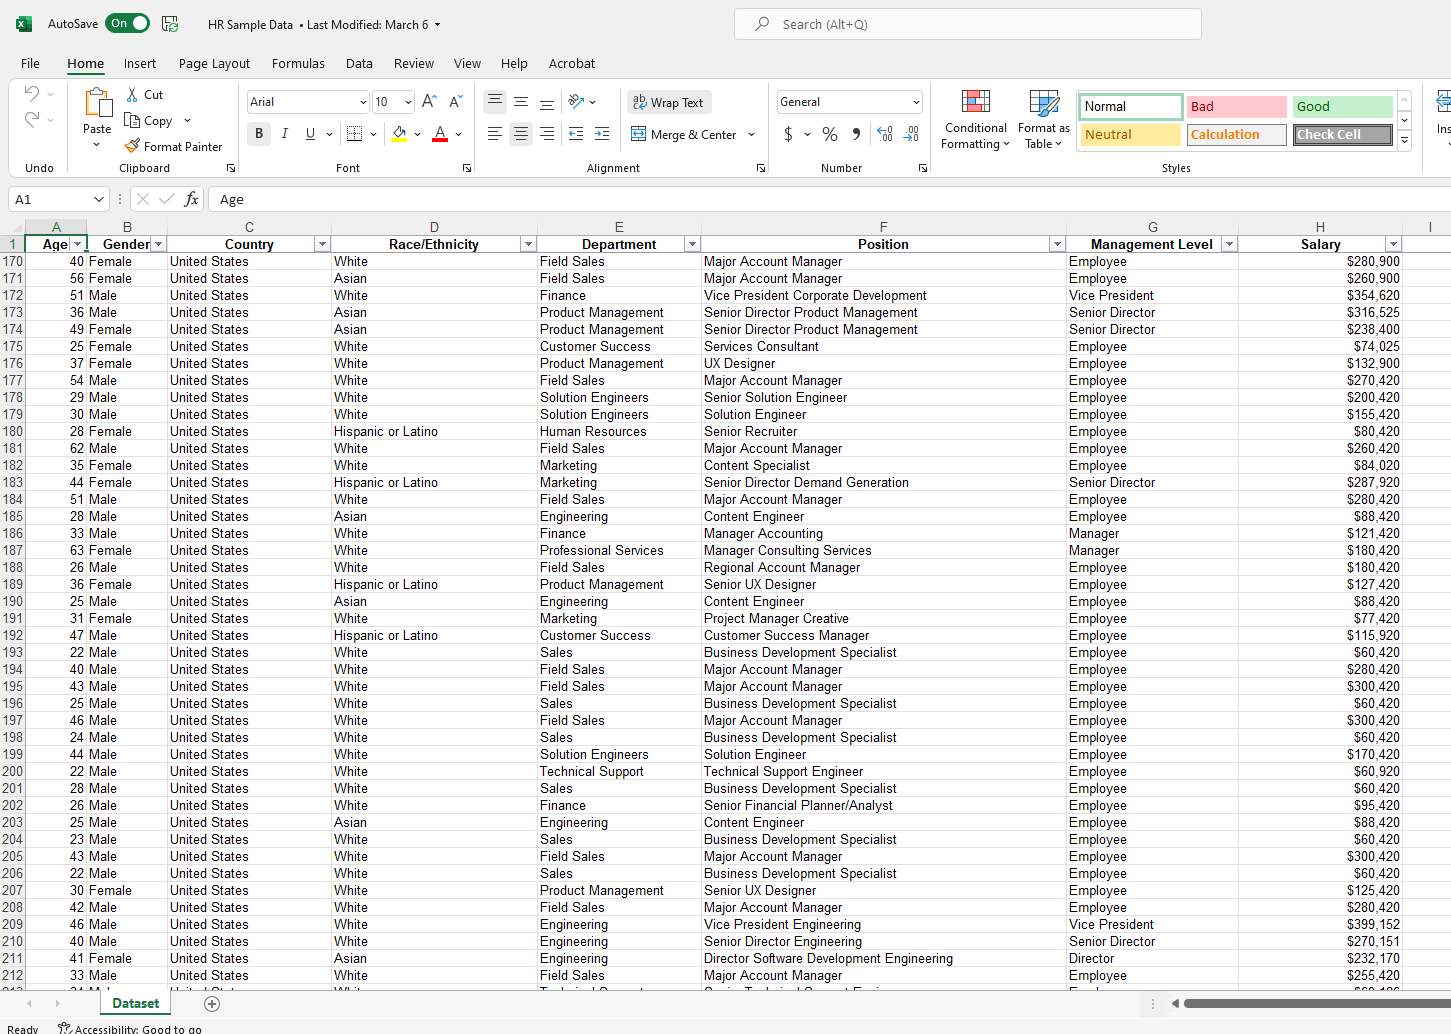Toggle the AutoSave switch

pos(127,23)
